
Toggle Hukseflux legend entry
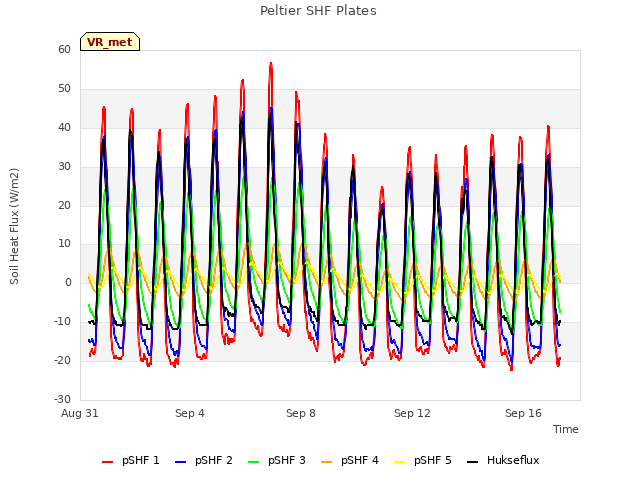click(x=503, y=460)
